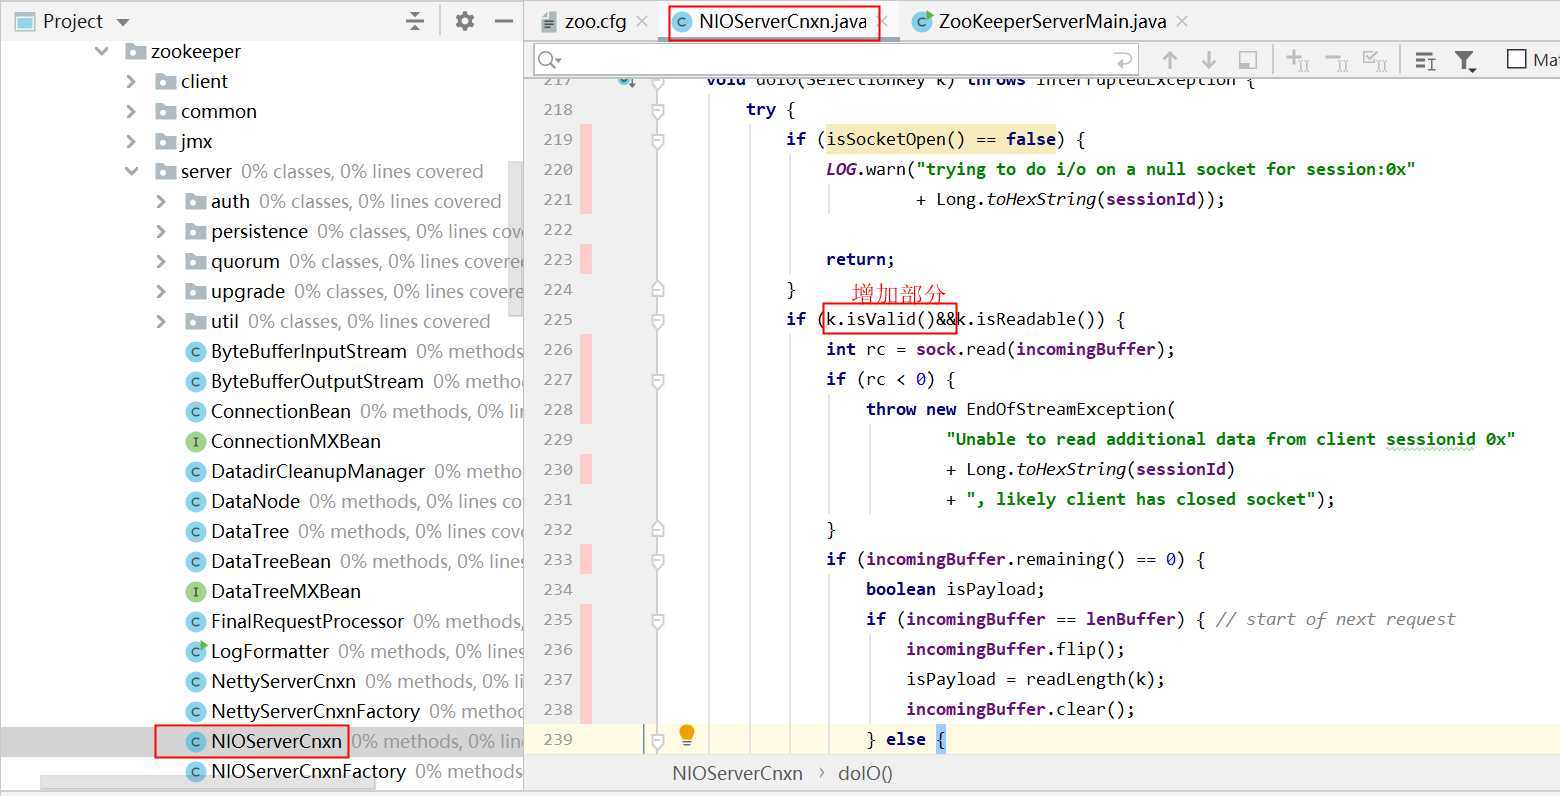Expand the common folder
1560x796 pixels.
(131, 111)
